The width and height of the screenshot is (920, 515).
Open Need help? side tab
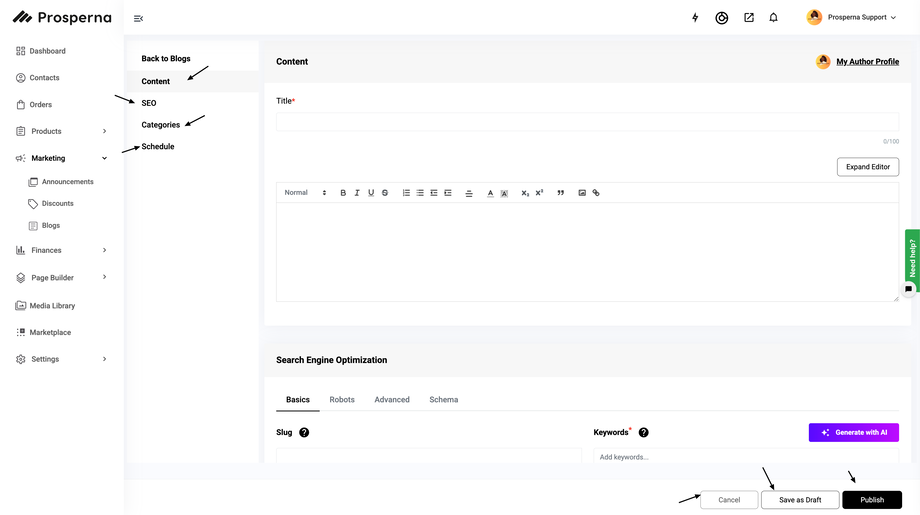point(912,258)
